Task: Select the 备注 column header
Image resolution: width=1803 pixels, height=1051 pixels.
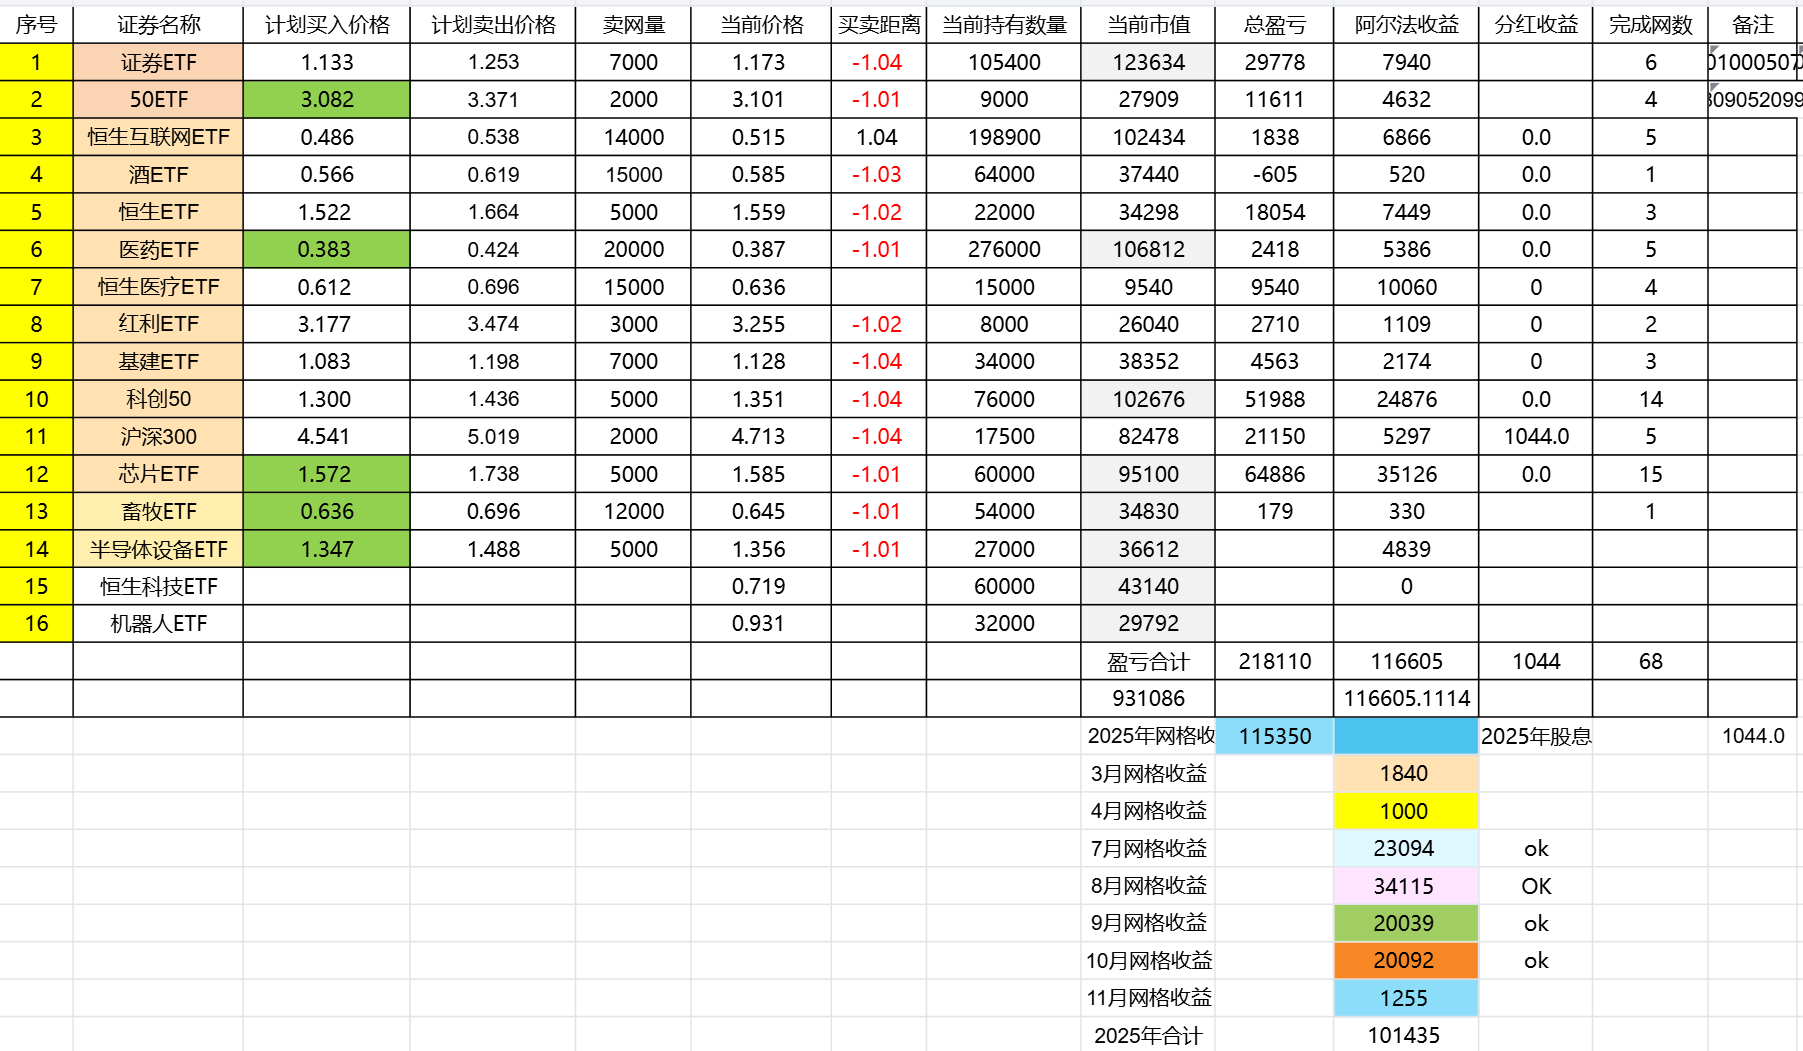Action: tap(1752, 25)
